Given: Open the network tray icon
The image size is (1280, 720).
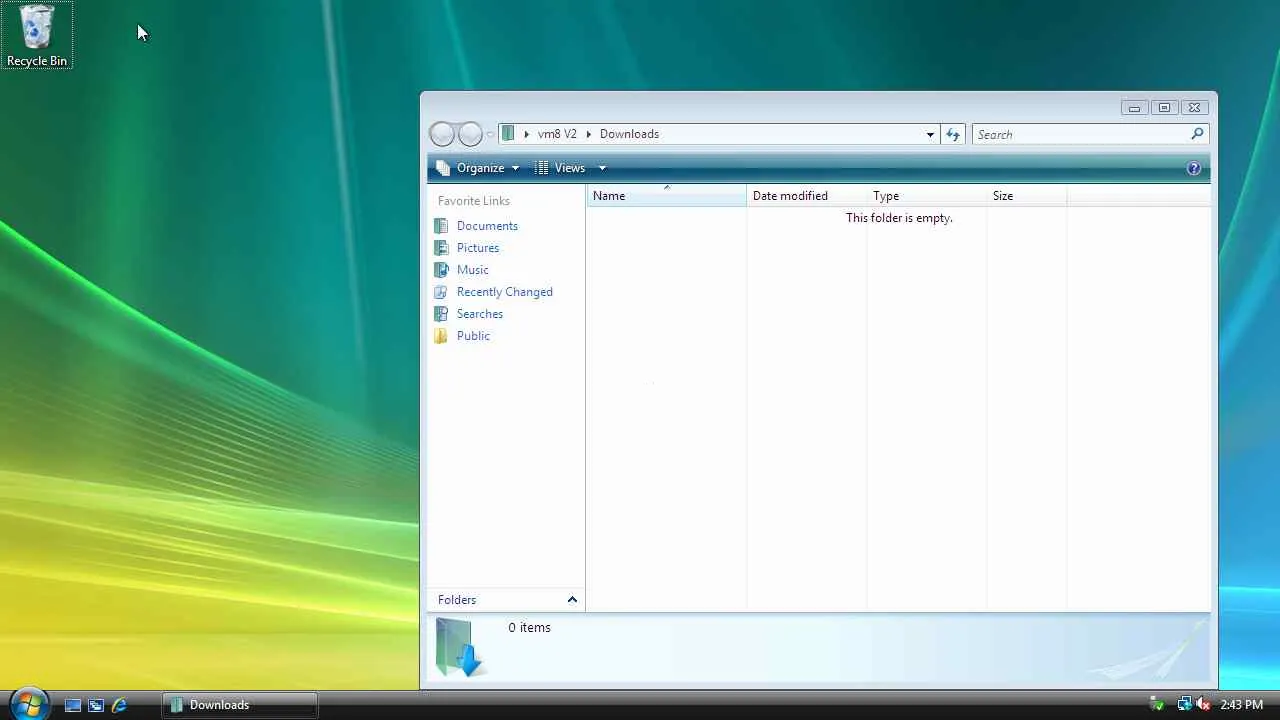Looking at the screenshot, I should pyautogui.click(x=1184, y=705).
